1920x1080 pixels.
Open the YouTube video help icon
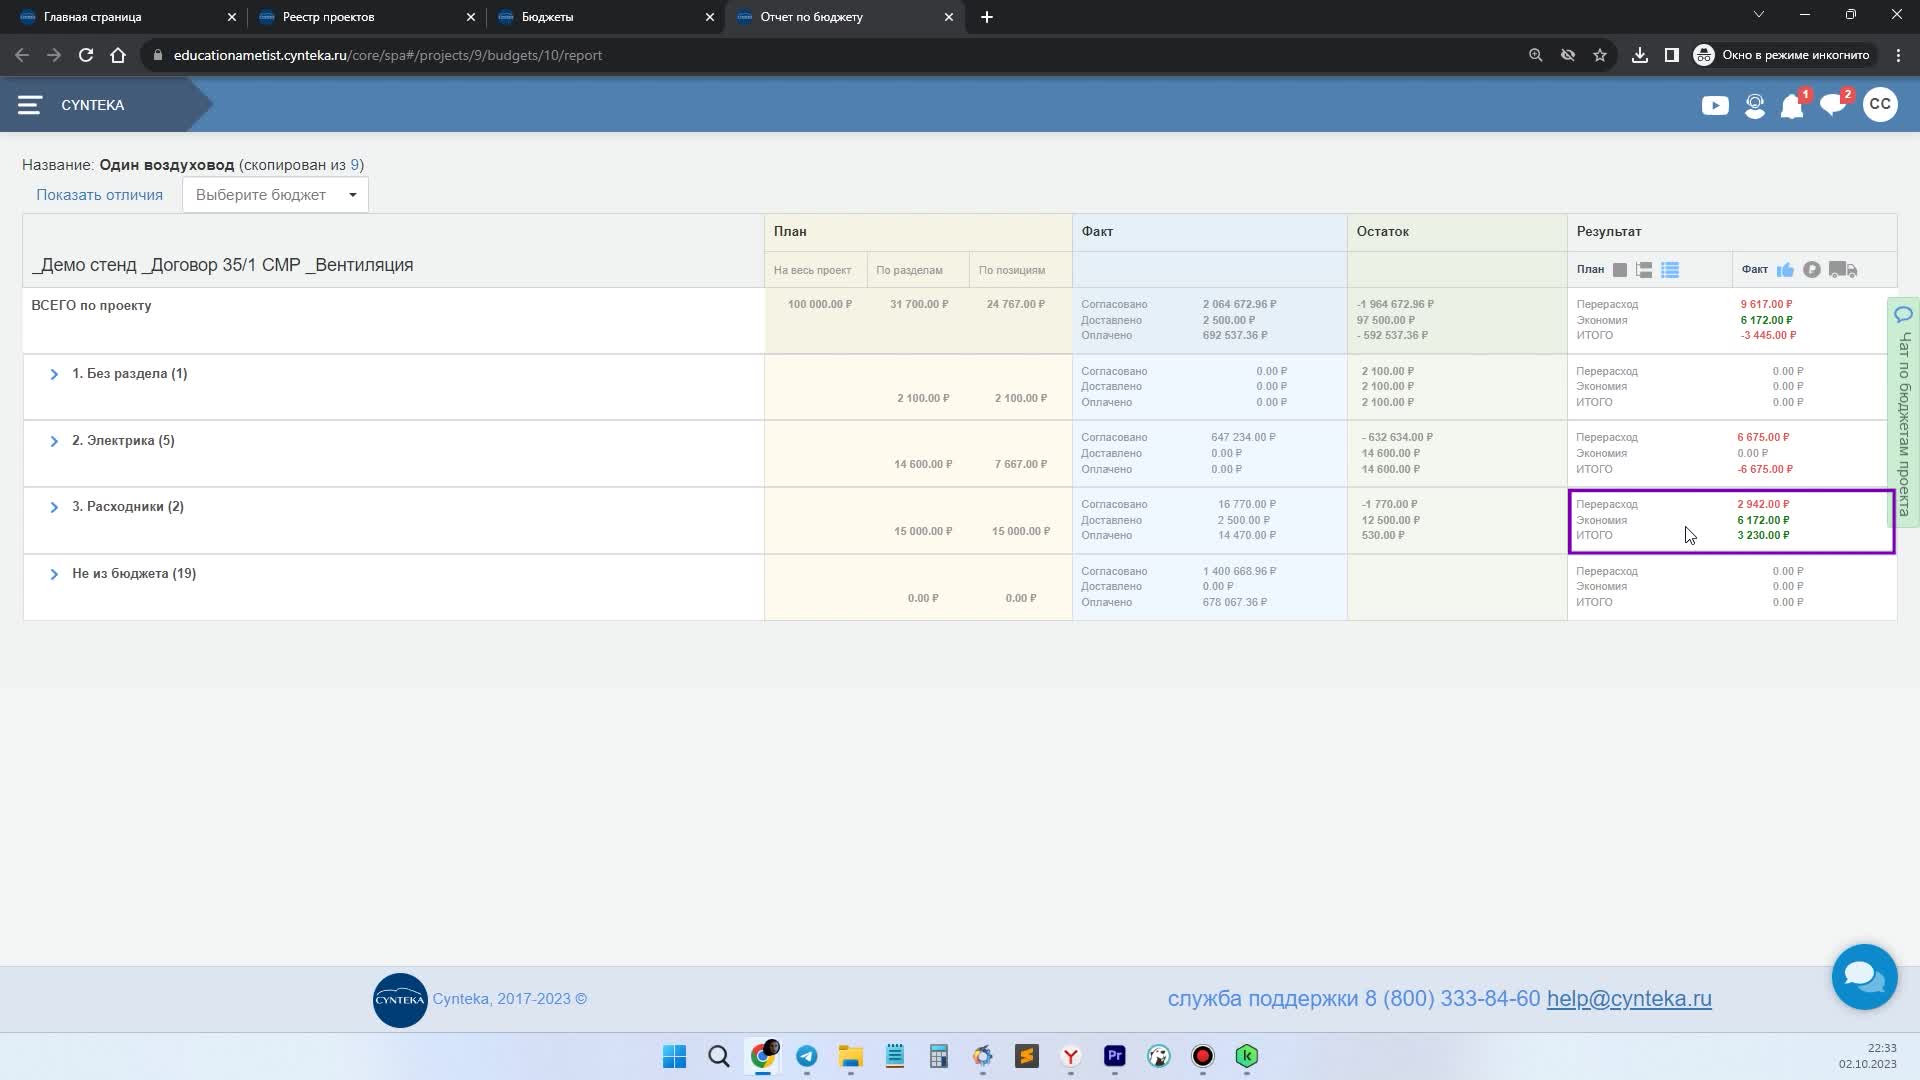[1715, 106]
